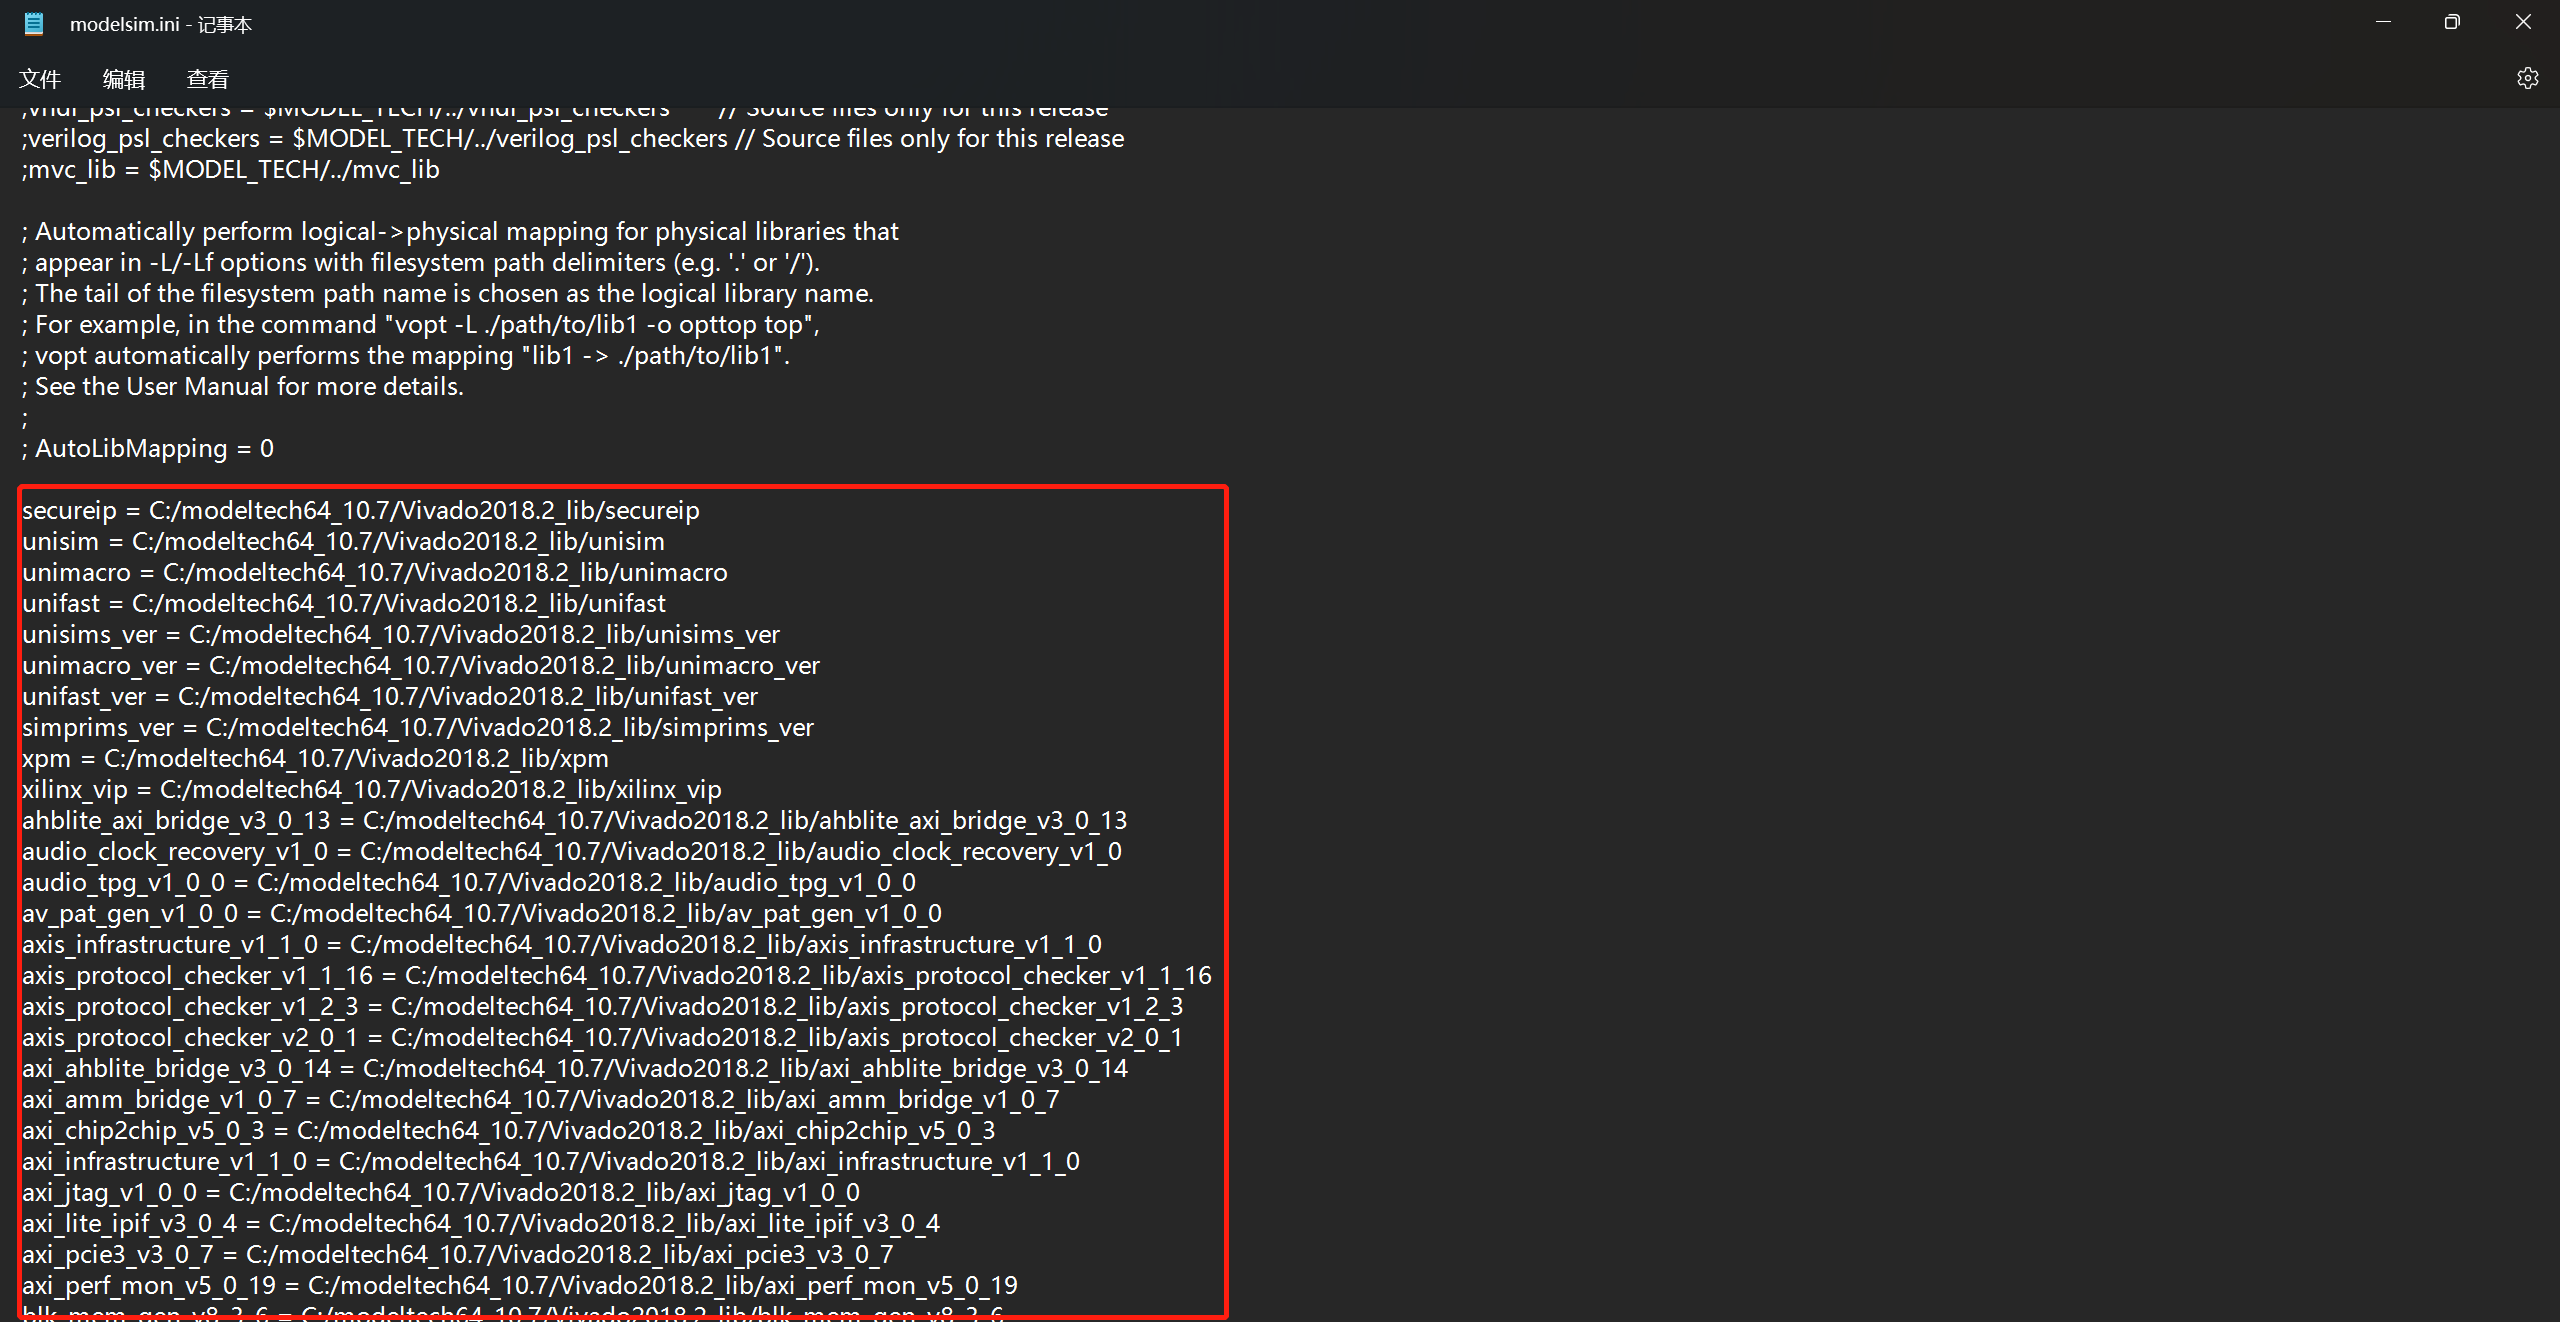
Task: Click the xpm library path line
Action: (315, 759)
